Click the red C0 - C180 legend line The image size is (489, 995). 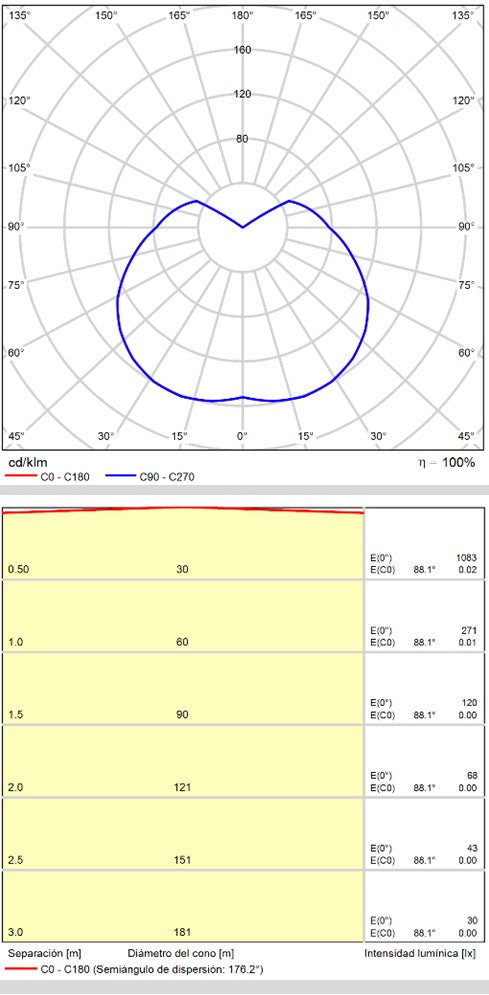click(20, 477)
